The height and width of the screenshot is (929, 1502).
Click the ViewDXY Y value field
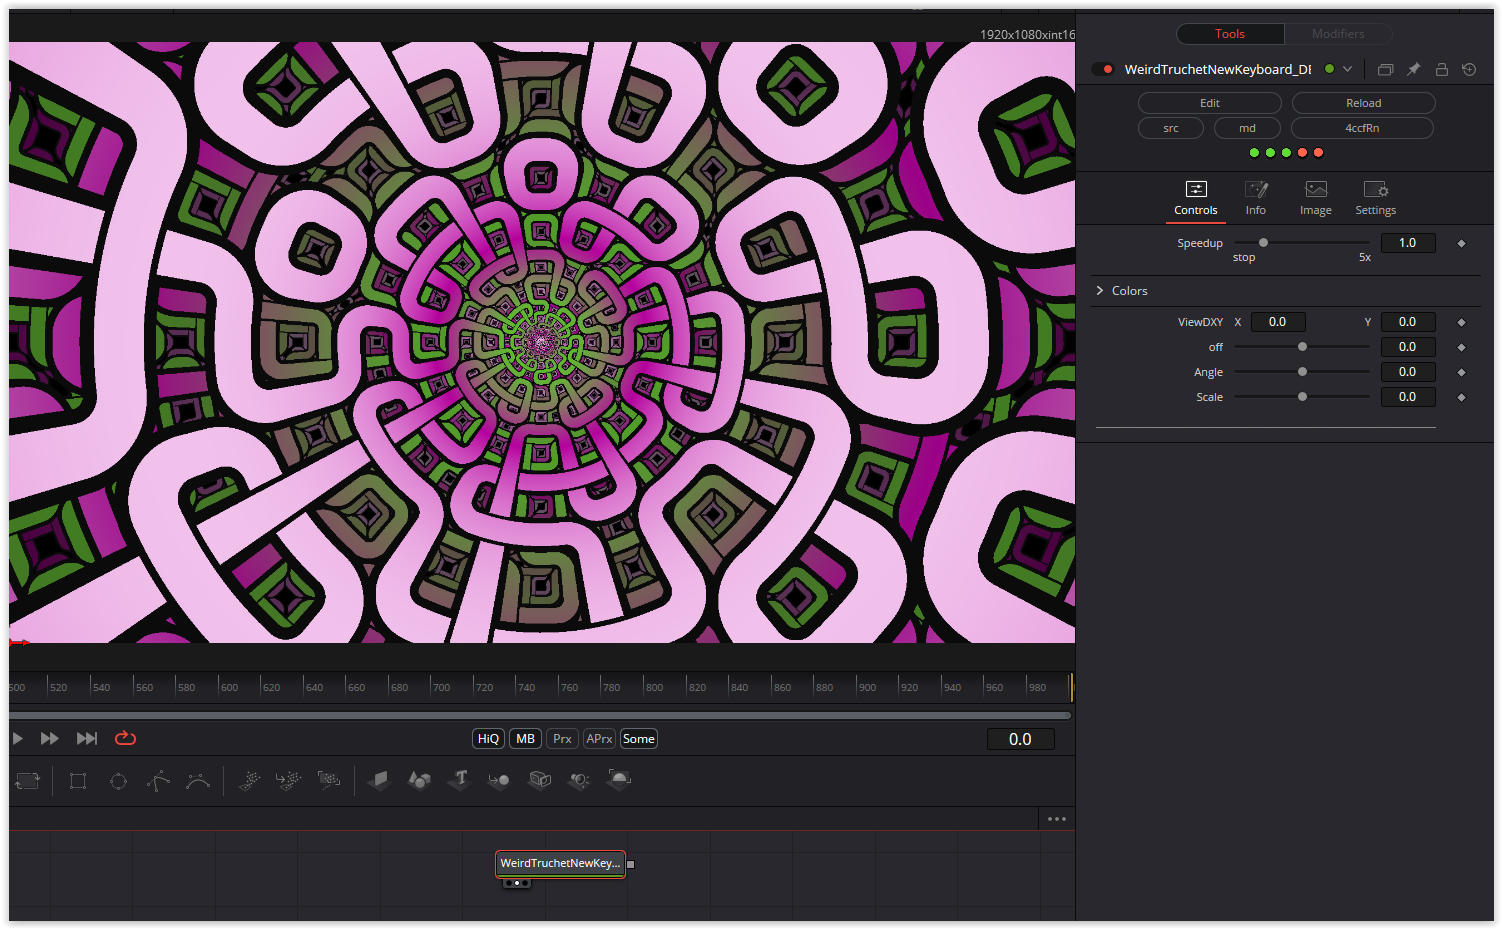1408,322
